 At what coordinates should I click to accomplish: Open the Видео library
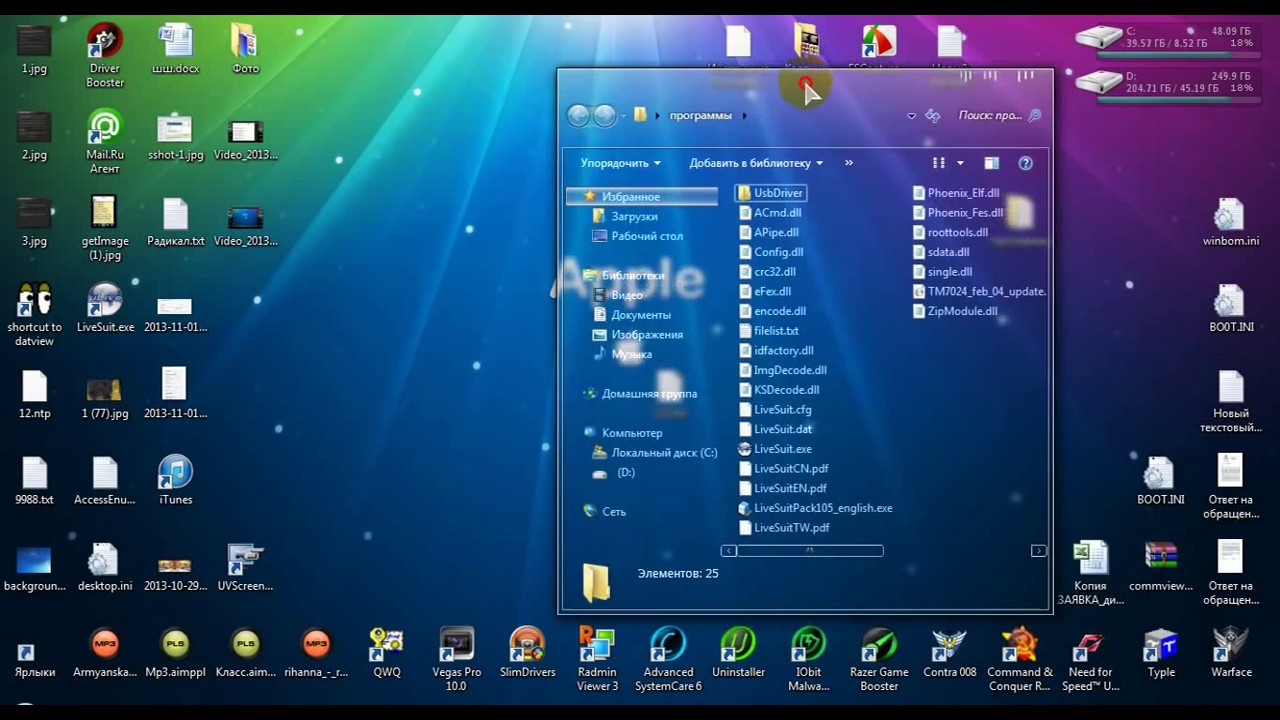626,295
